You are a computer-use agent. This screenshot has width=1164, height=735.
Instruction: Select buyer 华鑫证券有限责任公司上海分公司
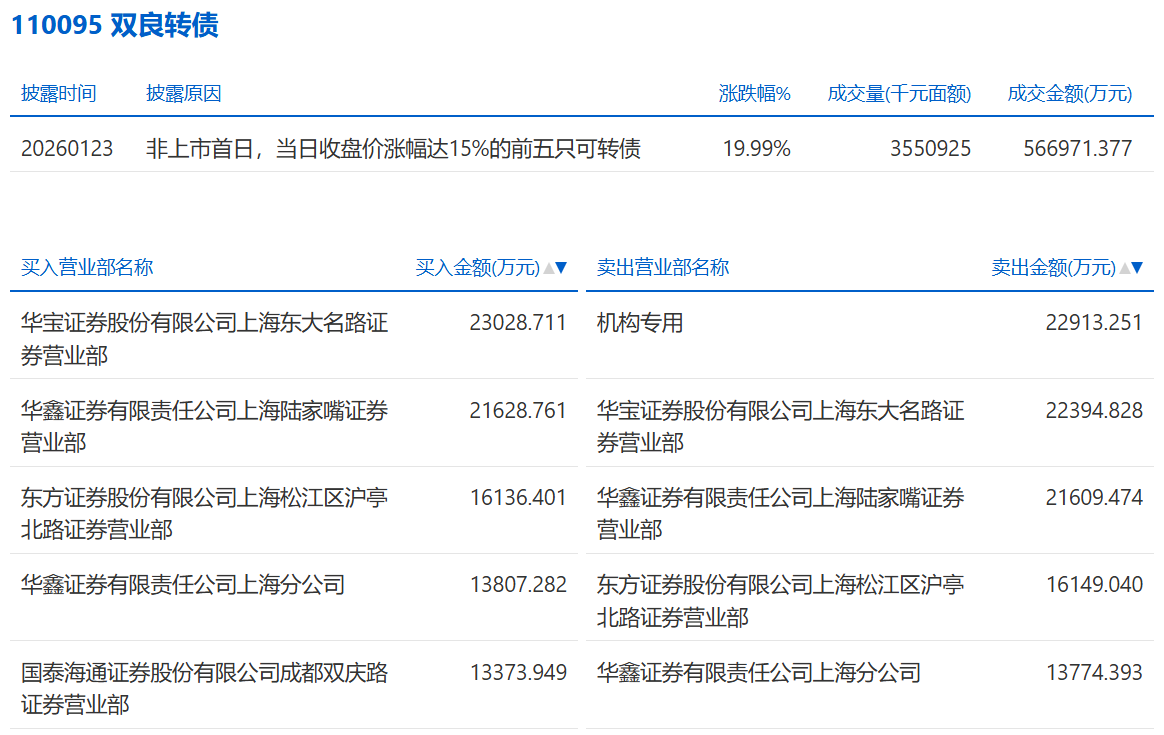(183, 585)
